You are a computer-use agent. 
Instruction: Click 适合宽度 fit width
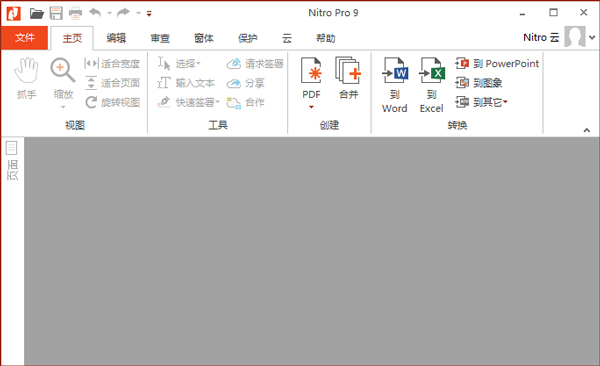pyautogui.click(x=112, y=64)
